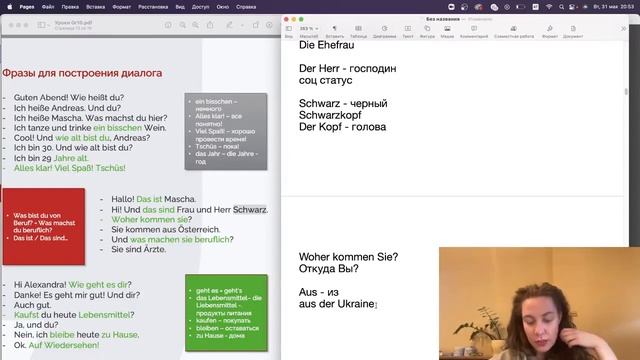Click 'Alles klar! Viel Spaß! Tschüs!' in PDF
Viewport: 640px width, 360px height.
pyautogui.click(x=69, y=168)
